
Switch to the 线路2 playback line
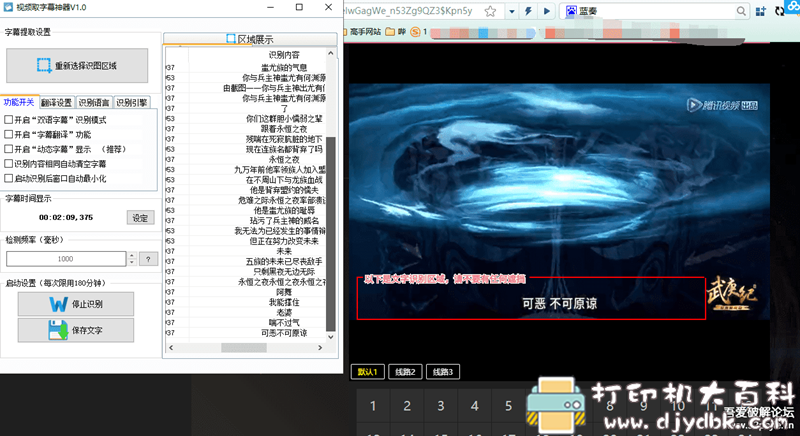tap(405, 372)
